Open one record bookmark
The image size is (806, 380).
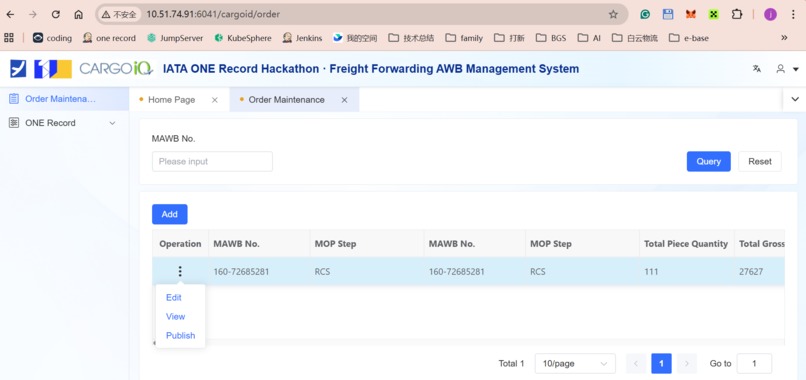109,38
